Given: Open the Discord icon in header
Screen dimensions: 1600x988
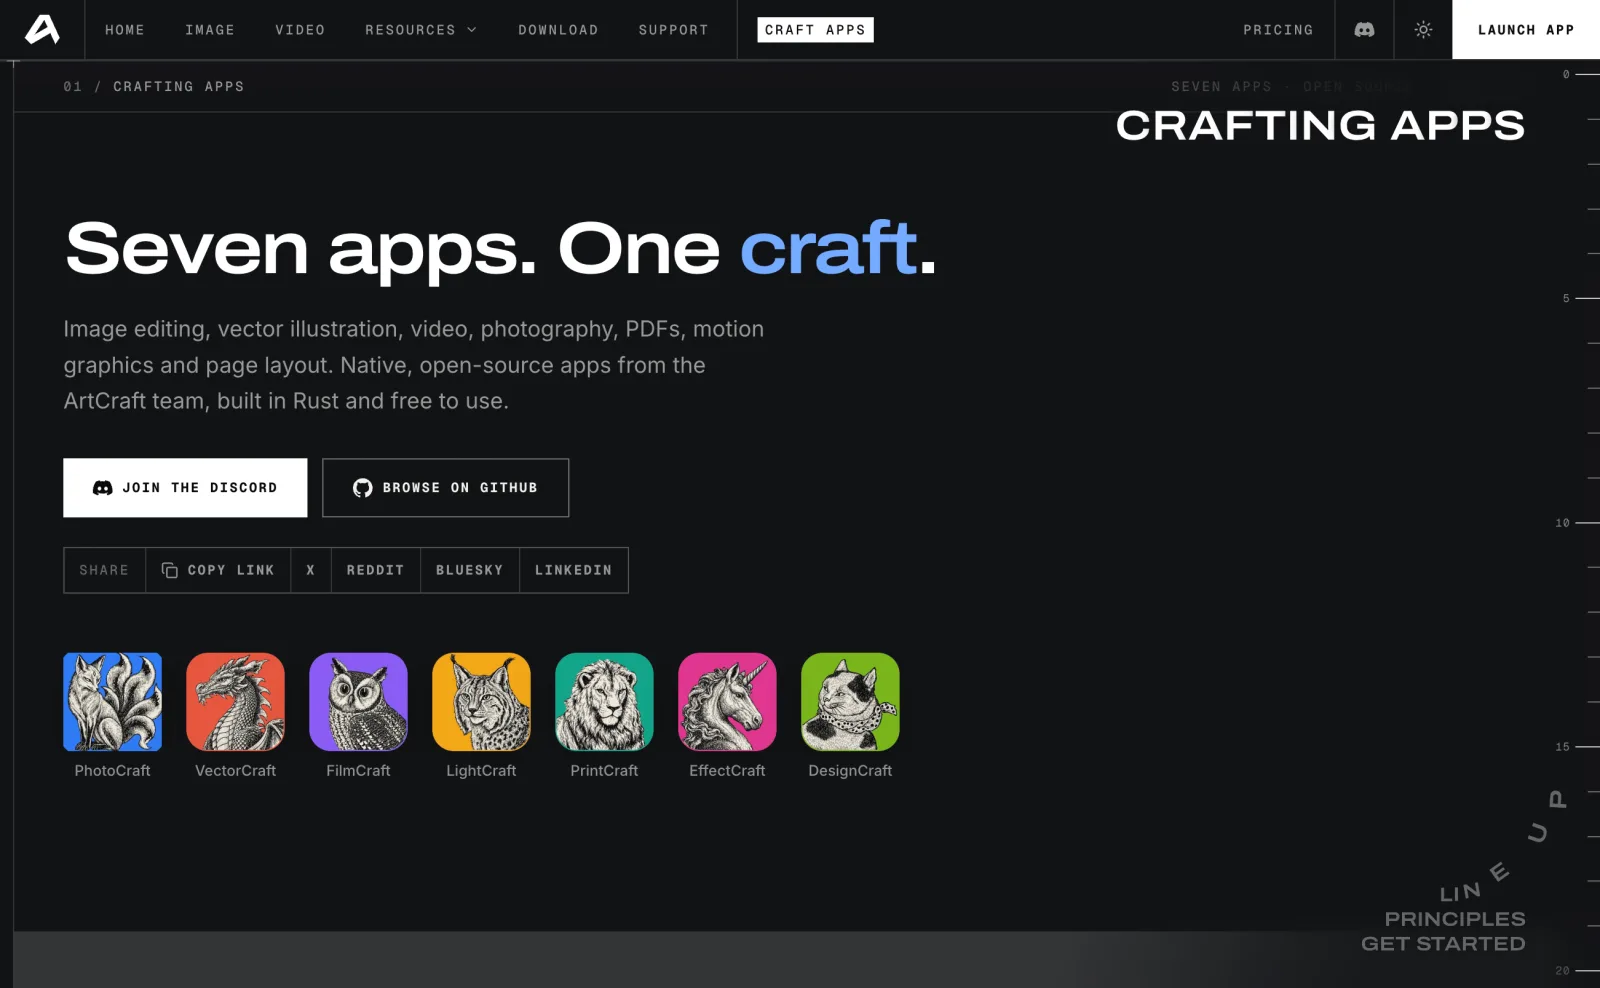Looking at the screenshot, I should click(x=1364, y=30).
